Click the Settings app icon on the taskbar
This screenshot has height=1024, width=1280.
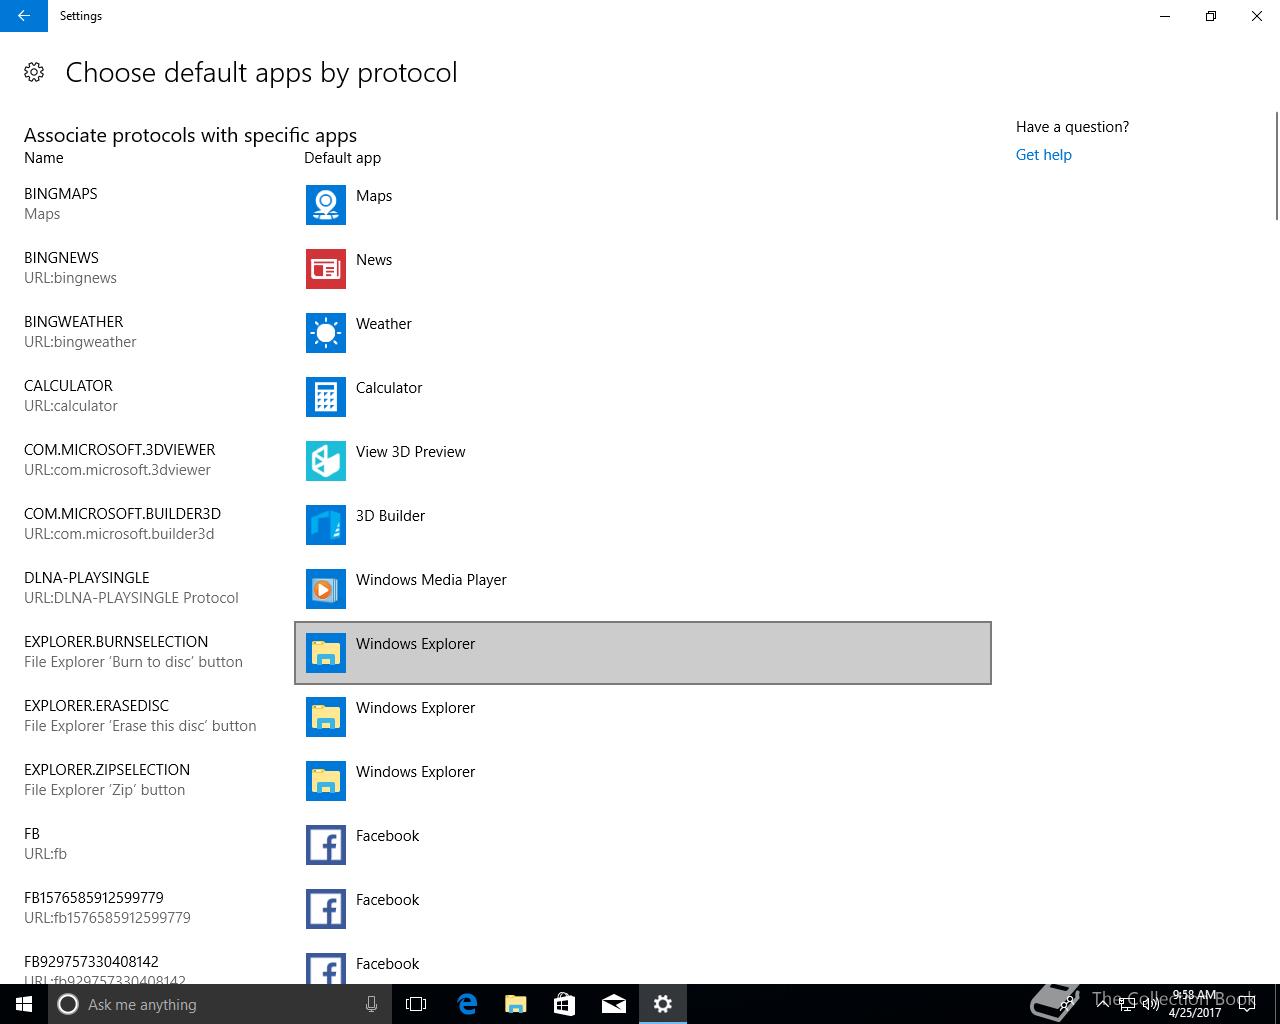[662, 1004]
